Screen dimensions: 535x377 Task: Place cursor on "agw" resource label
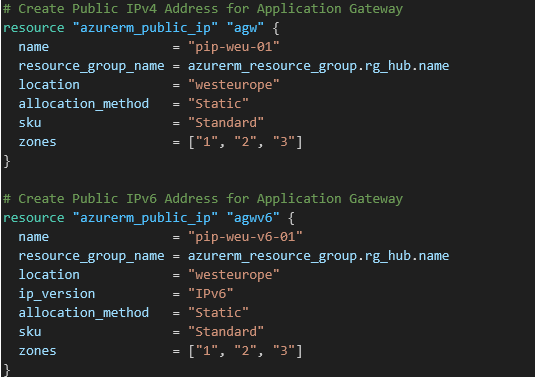245,28
